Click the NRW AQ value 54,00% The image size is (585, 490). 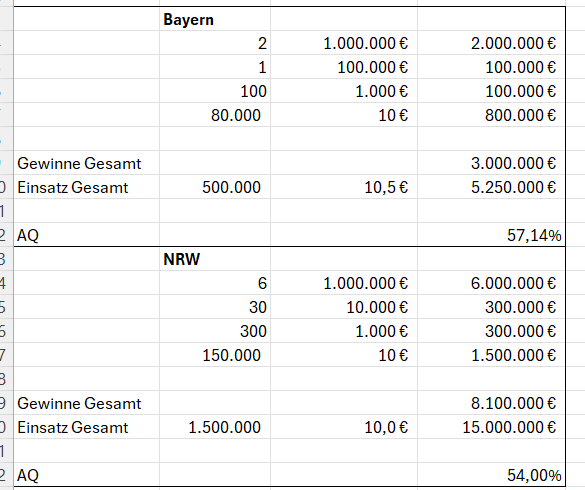[491, 475]
